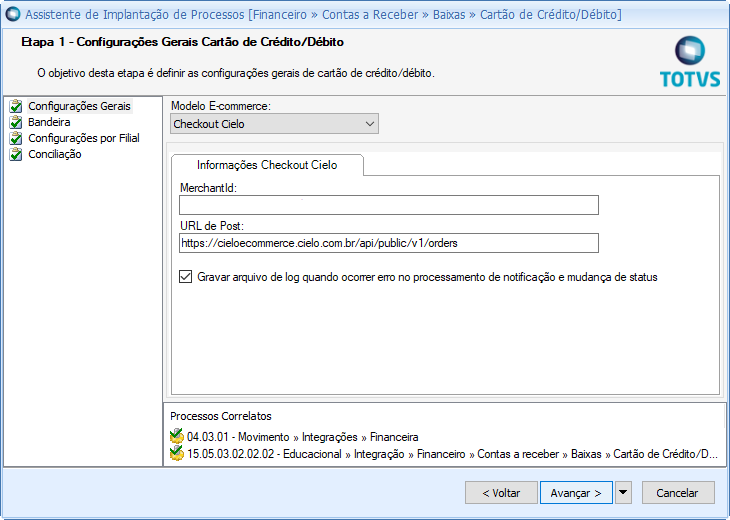The height and width of the screenshot is (520, 730).
Task: Click the URL de Post field
Action: coord(389,243)
